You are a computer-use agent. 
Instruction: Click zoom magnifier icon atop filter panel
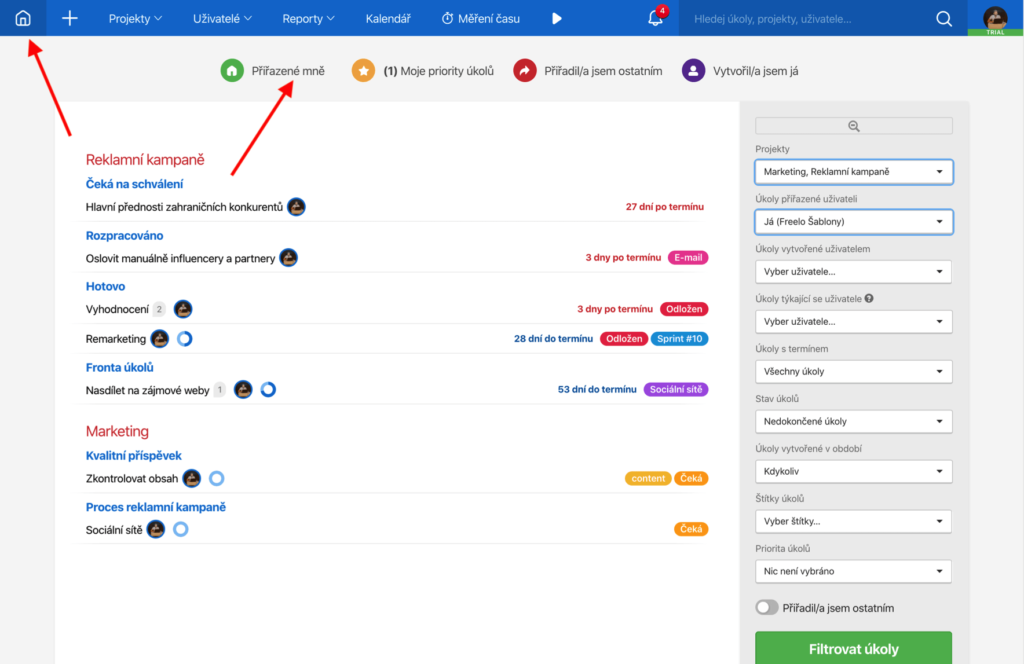coord(854,126)
